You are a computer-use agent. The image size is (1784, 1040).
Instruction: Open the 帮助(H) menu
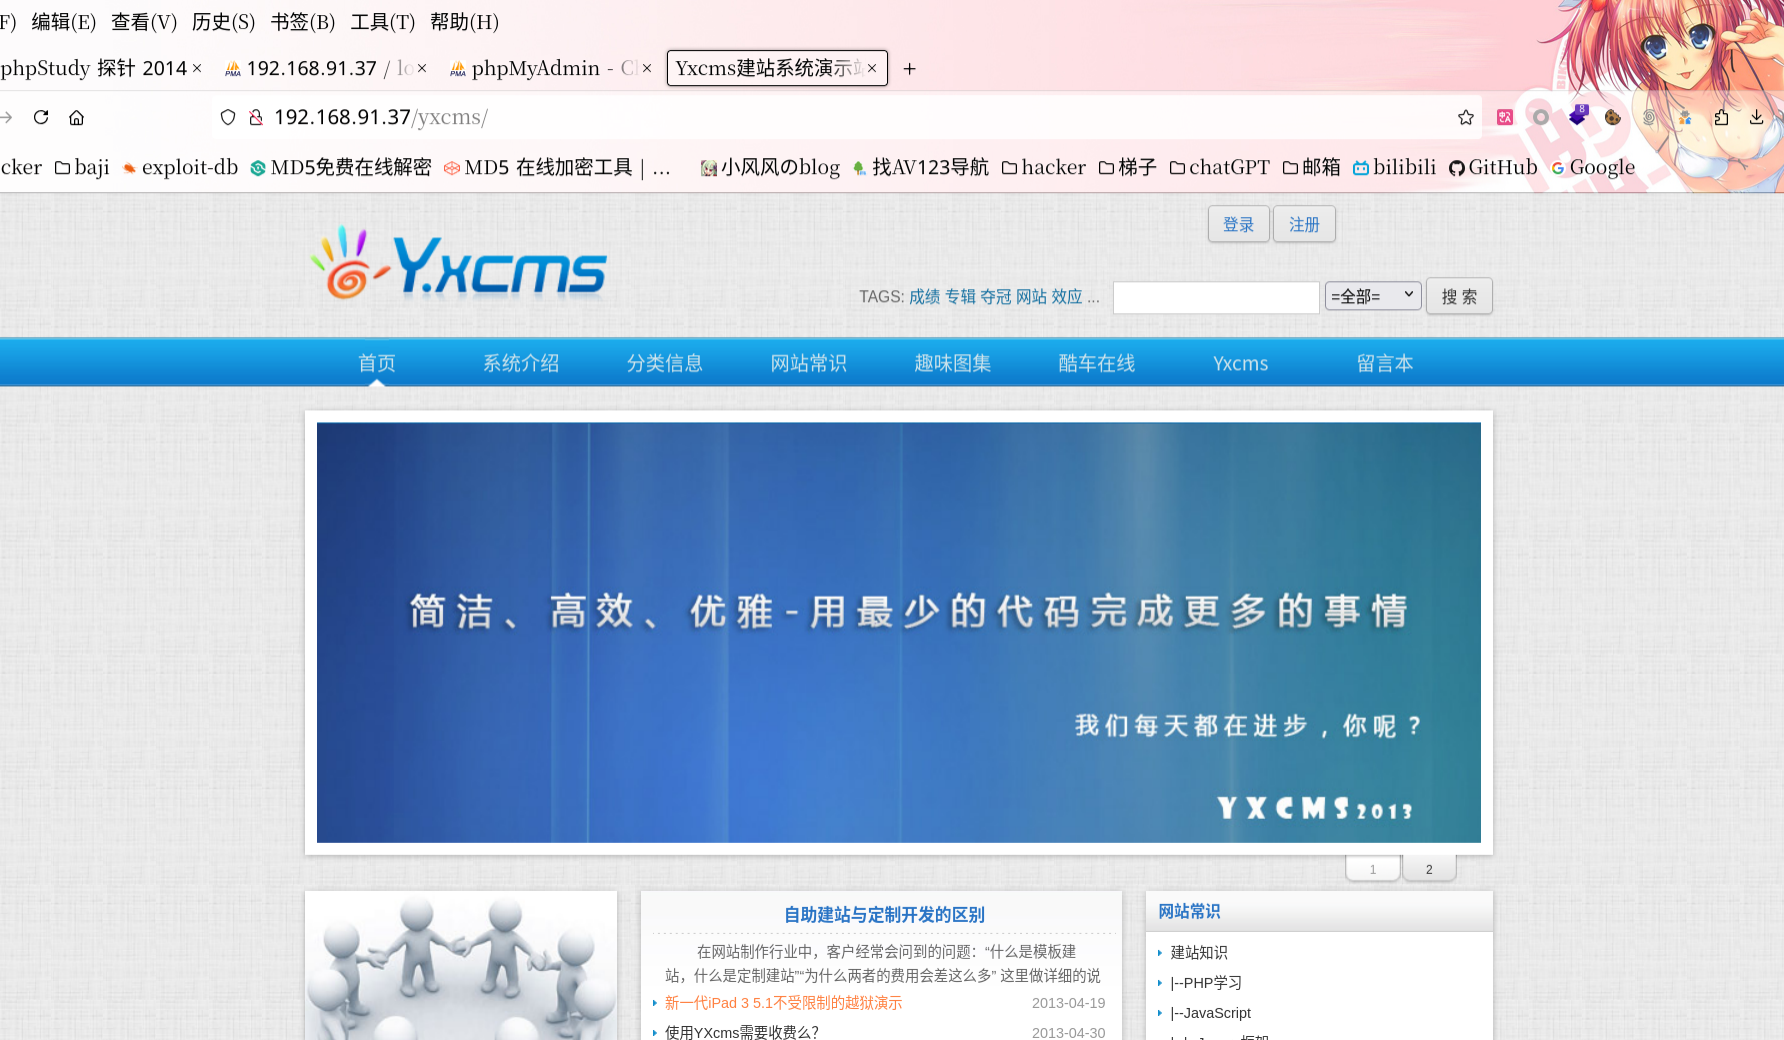[464, 22]
